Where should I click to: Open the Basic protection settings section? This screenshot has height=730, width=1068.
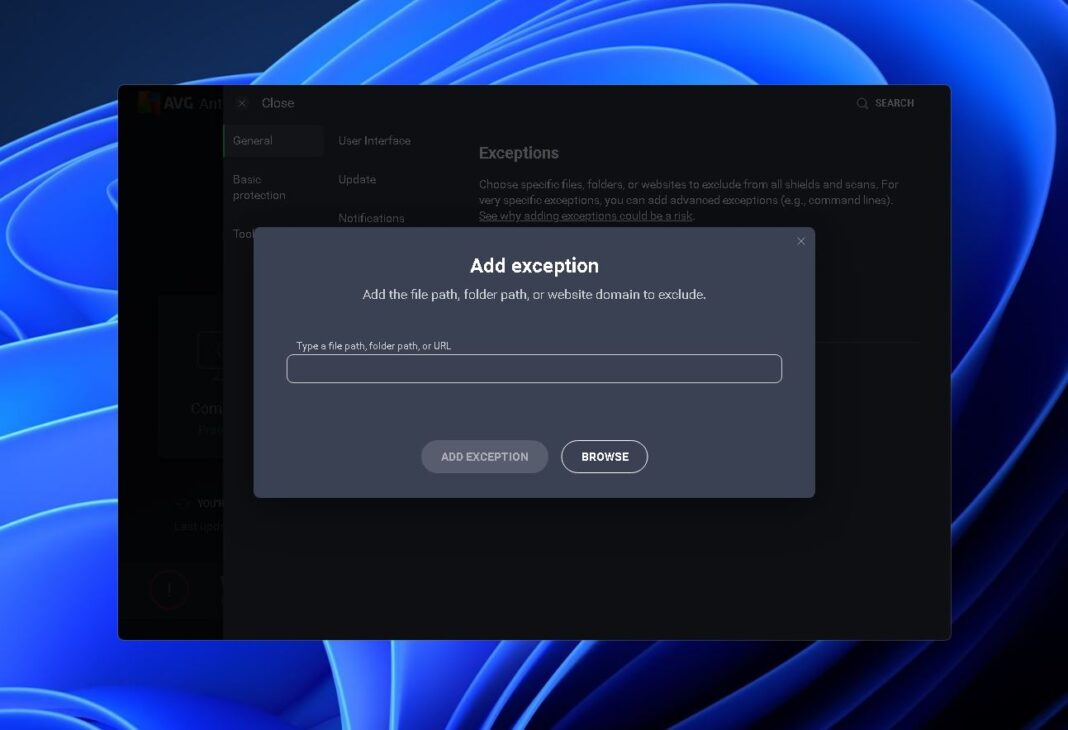click(x=259, y=187)
